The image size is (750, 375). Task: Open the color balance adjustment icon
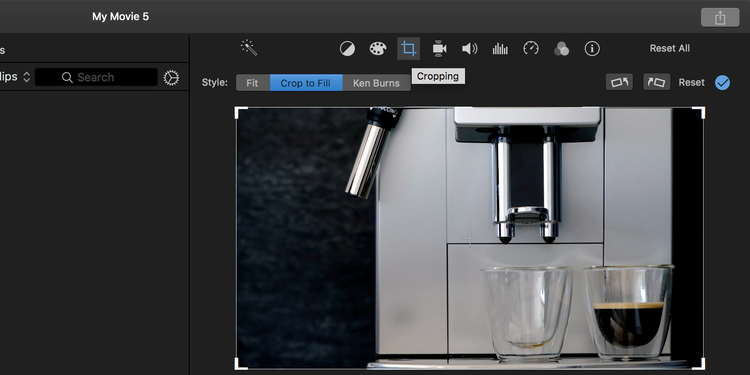pos(347,48)
